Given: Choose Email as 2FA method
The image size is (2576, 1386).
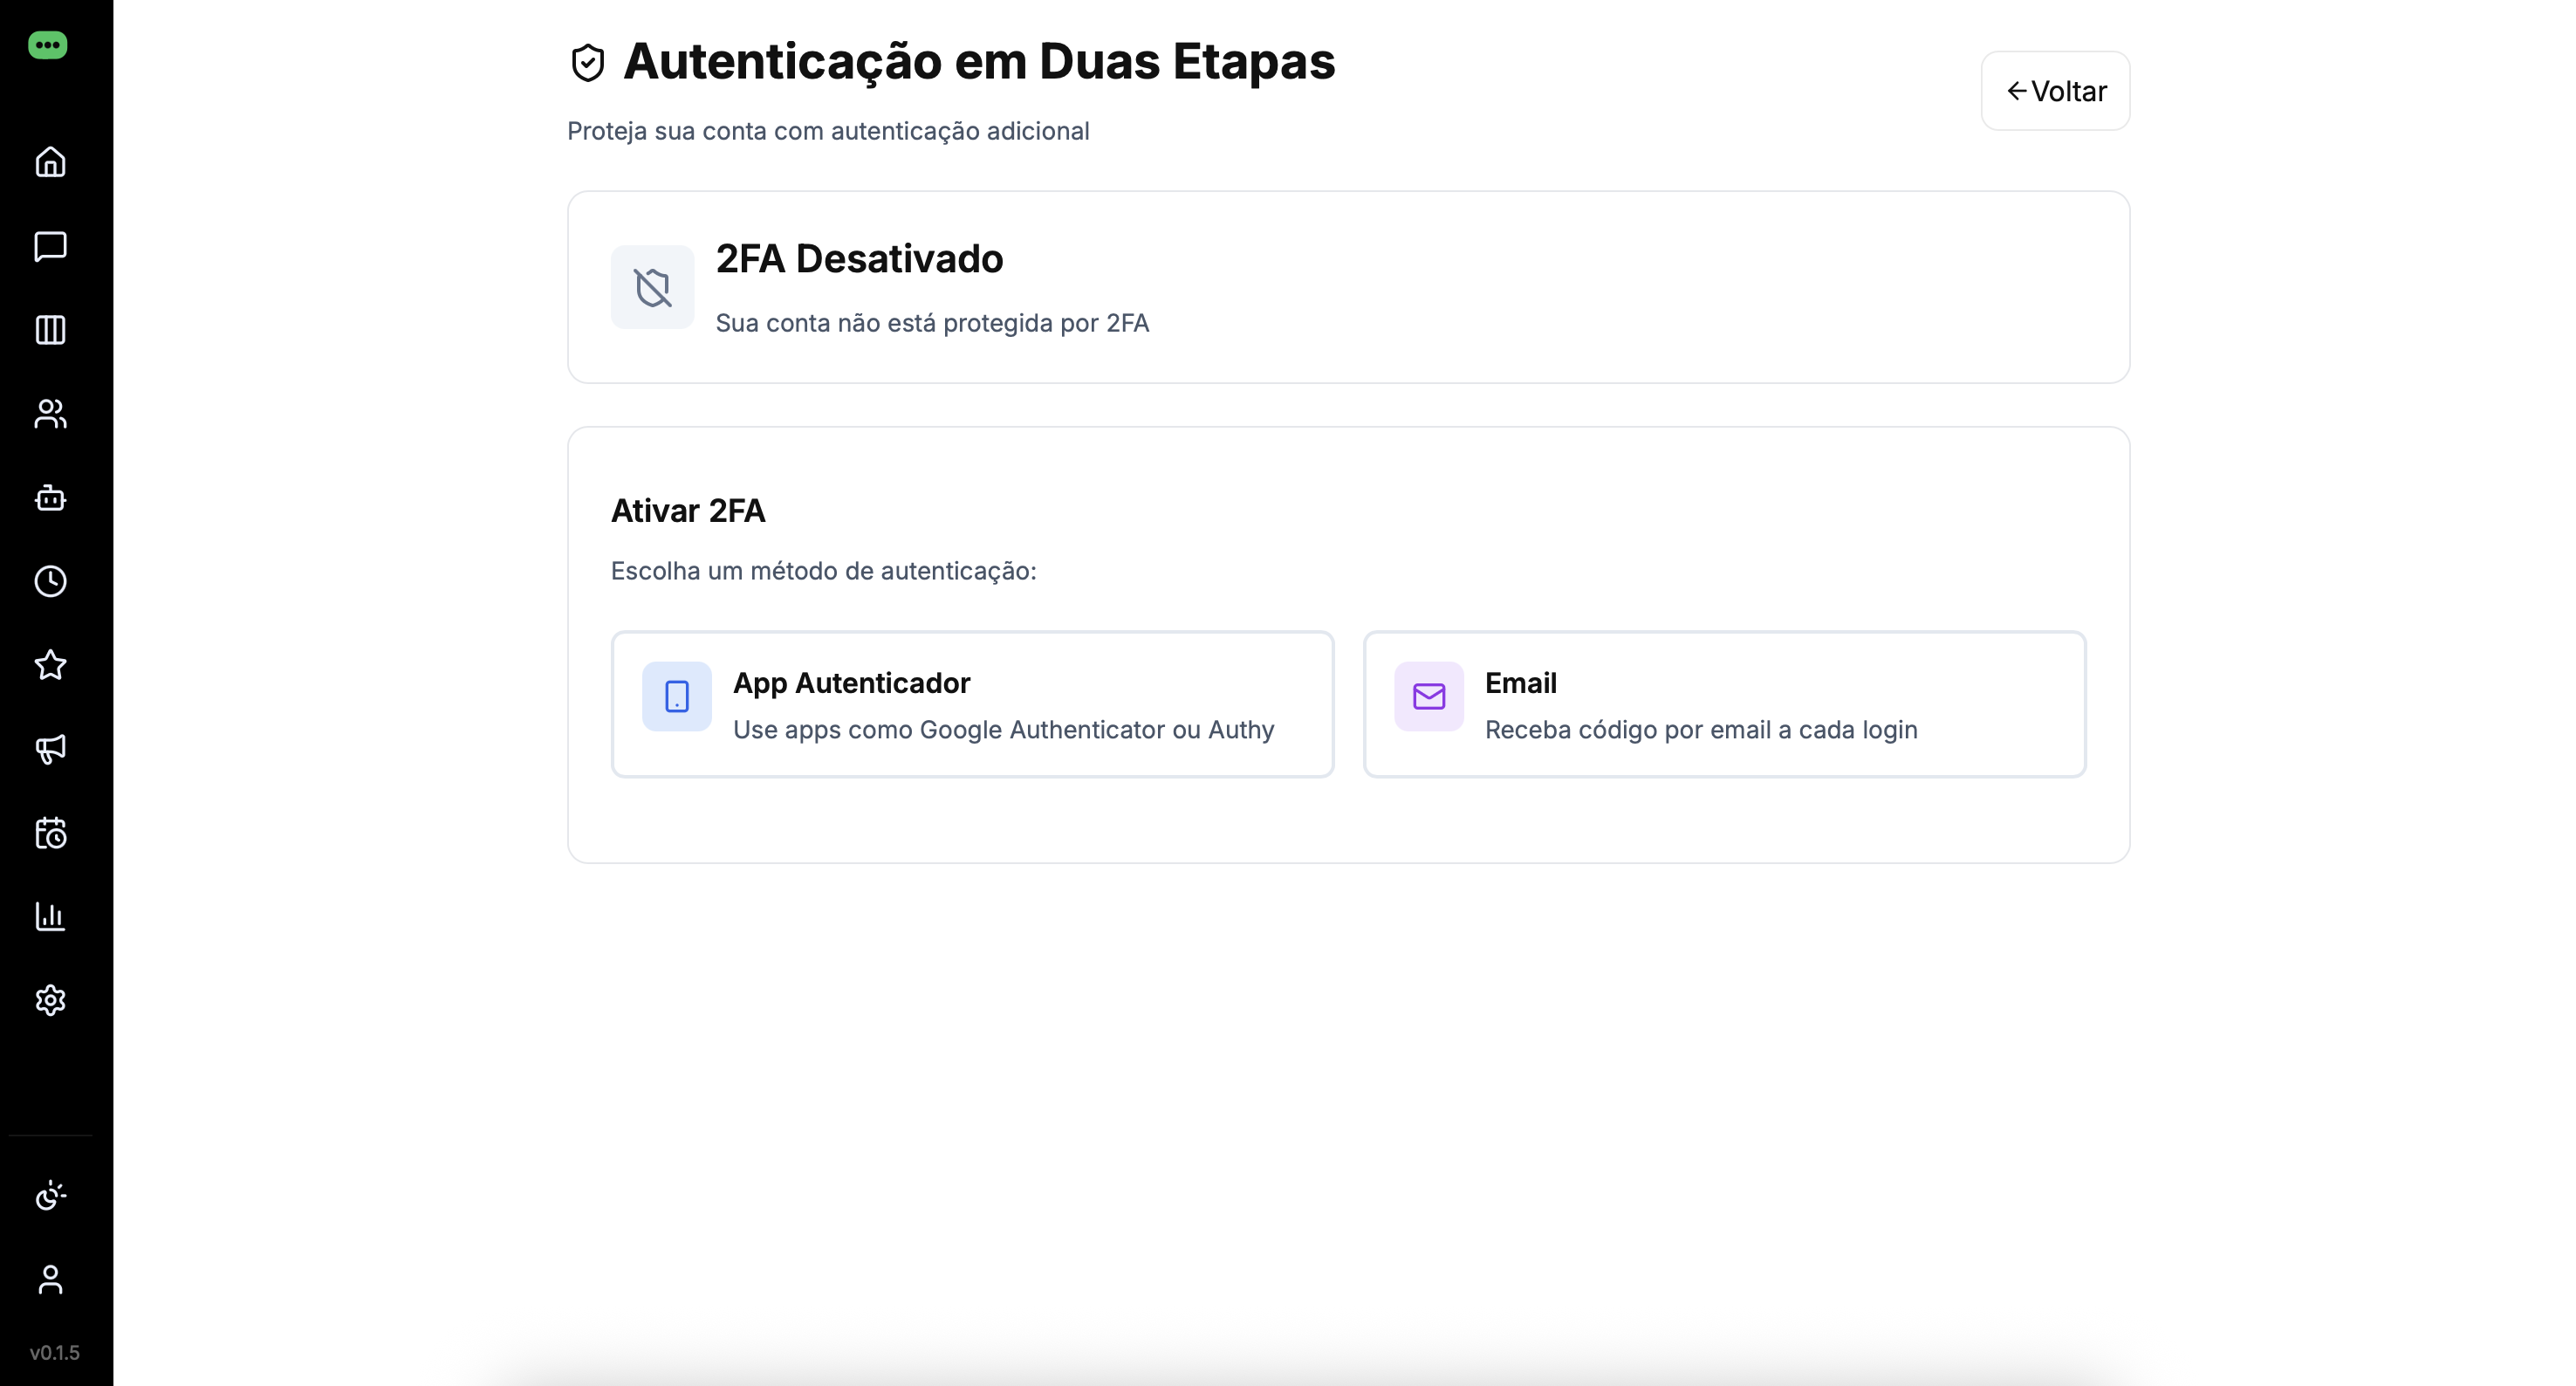Looking at the screenshot, I should click(x=1723, y=704).
